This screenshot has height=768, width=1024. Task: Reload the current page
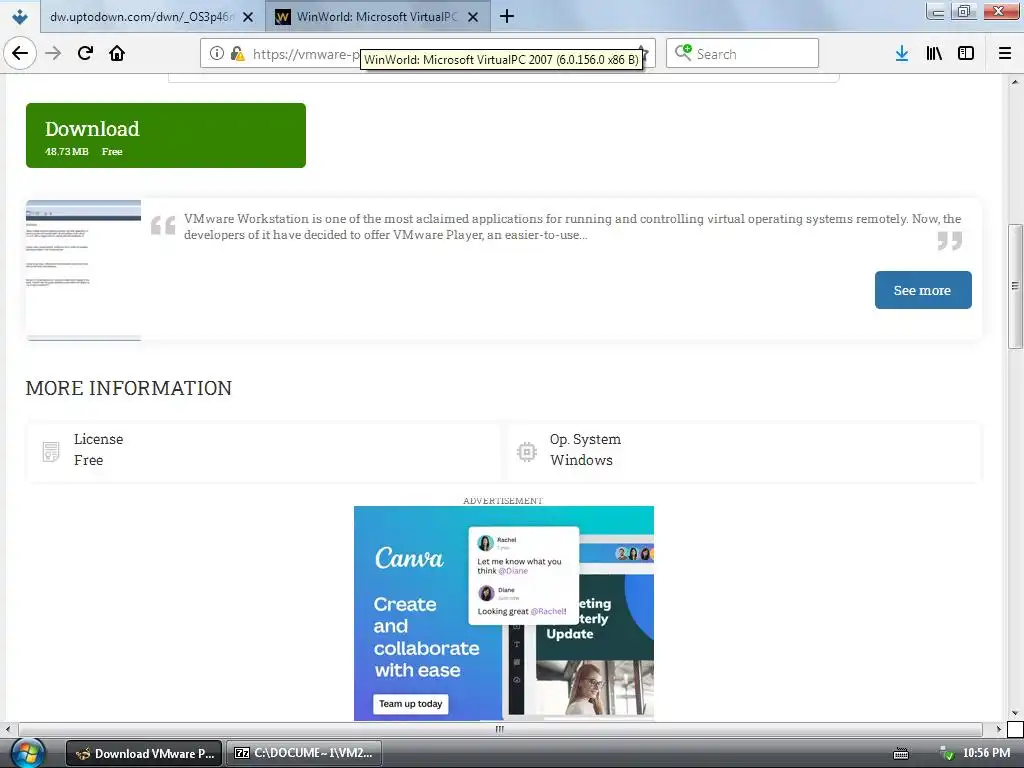(x=85, y=53)
